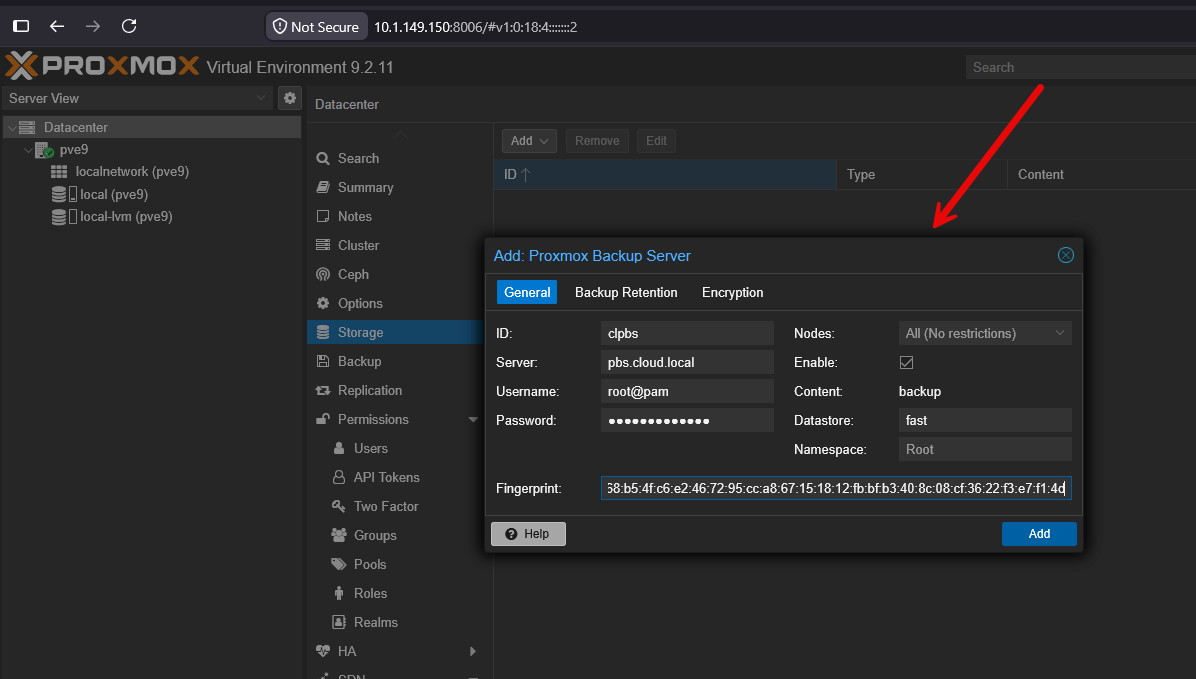The width and height of the screenshot is (1196, 679).
Task: Click the Content column header
Action: click(x=1101, y=175)
